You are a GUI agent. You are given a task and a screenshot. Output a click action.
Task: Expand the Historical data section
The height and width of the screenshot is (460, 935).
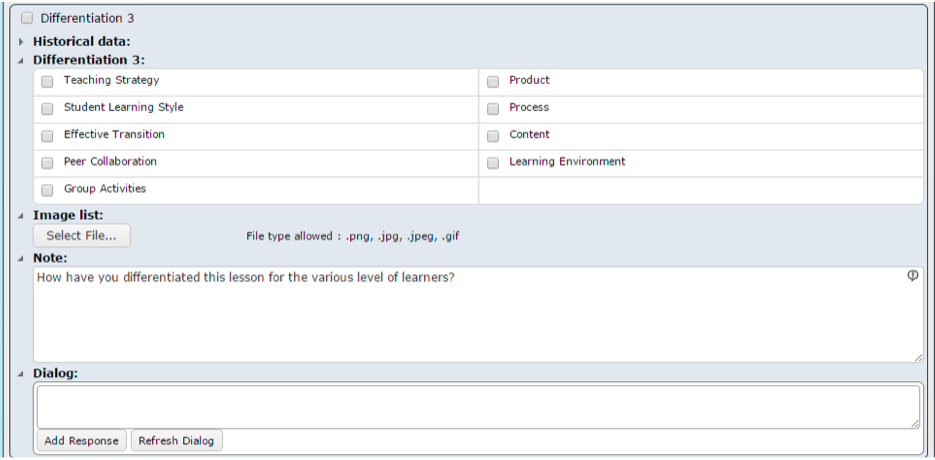pos(21,42)
